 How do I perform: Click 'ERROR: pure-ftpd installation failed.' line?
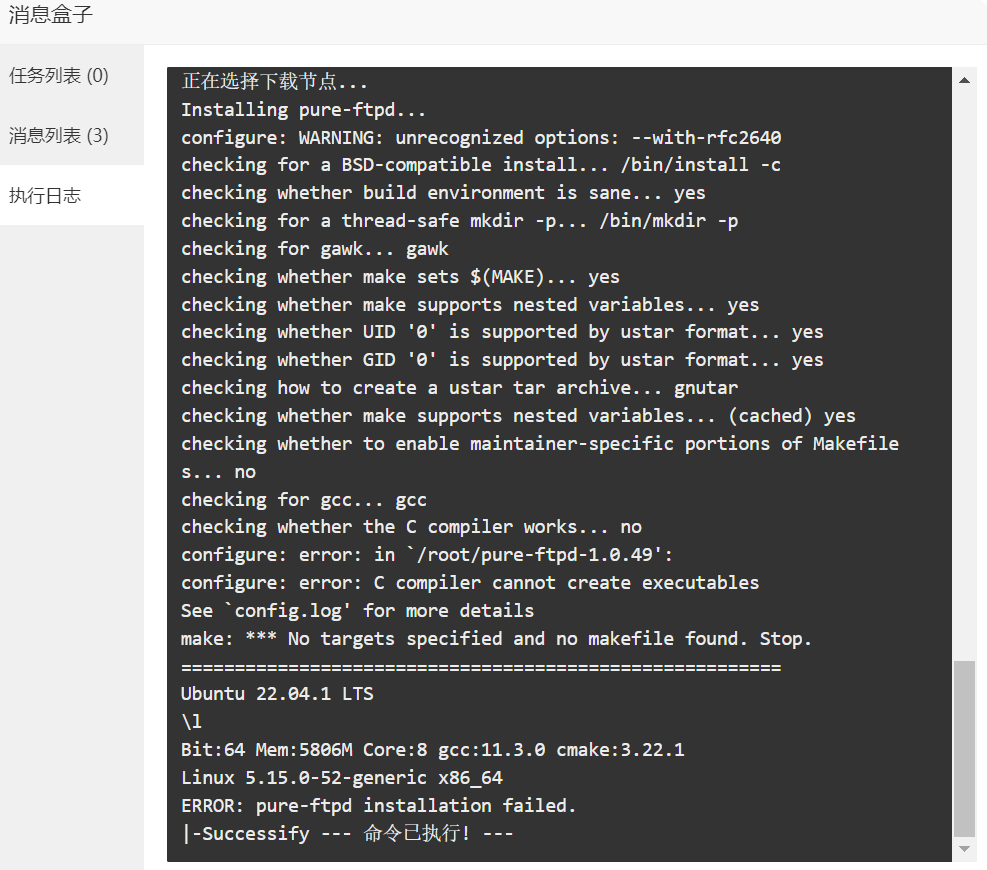point(378,805)
